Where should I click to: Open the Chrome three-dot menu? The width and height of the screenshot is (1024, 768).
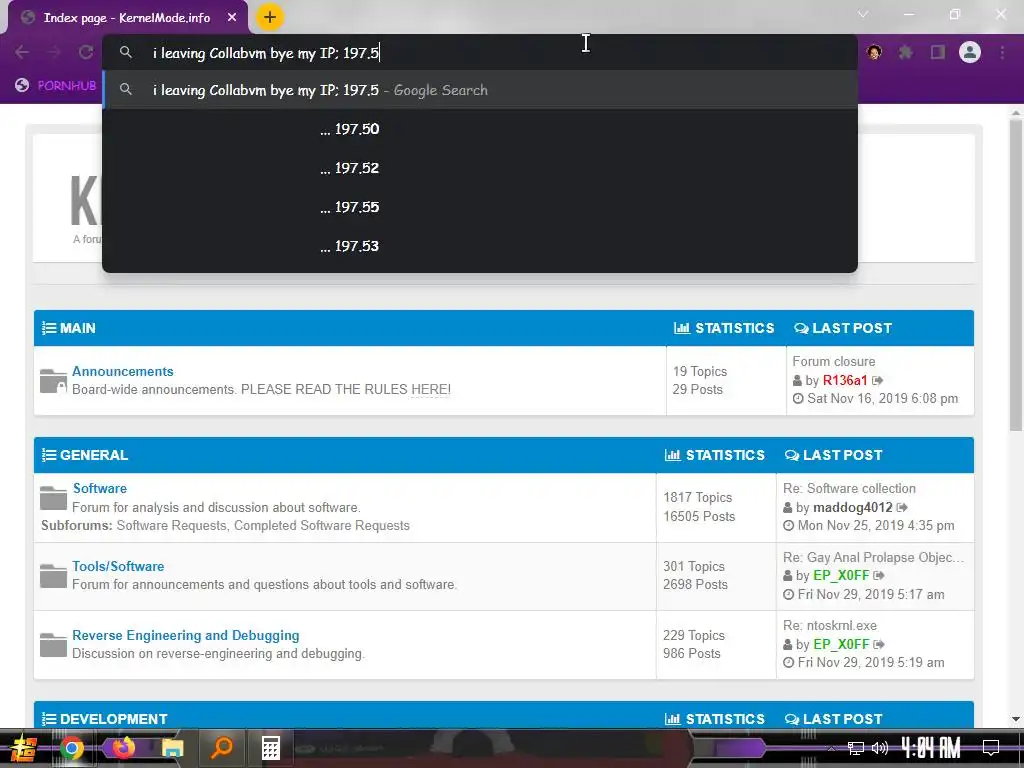point(1002,52)
